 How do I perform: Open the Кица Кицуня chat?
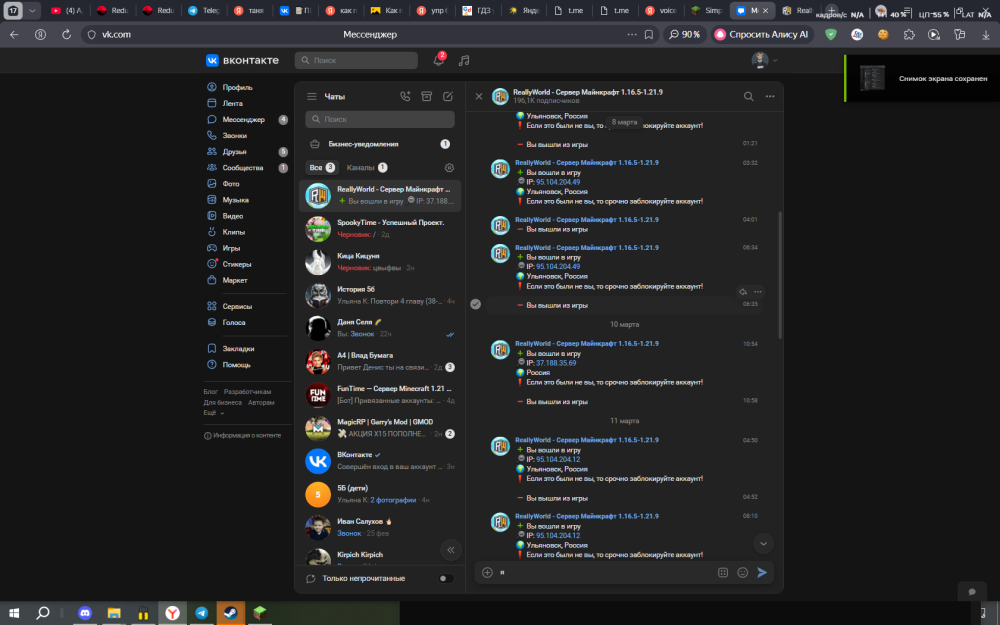click(x=379, y=261)
